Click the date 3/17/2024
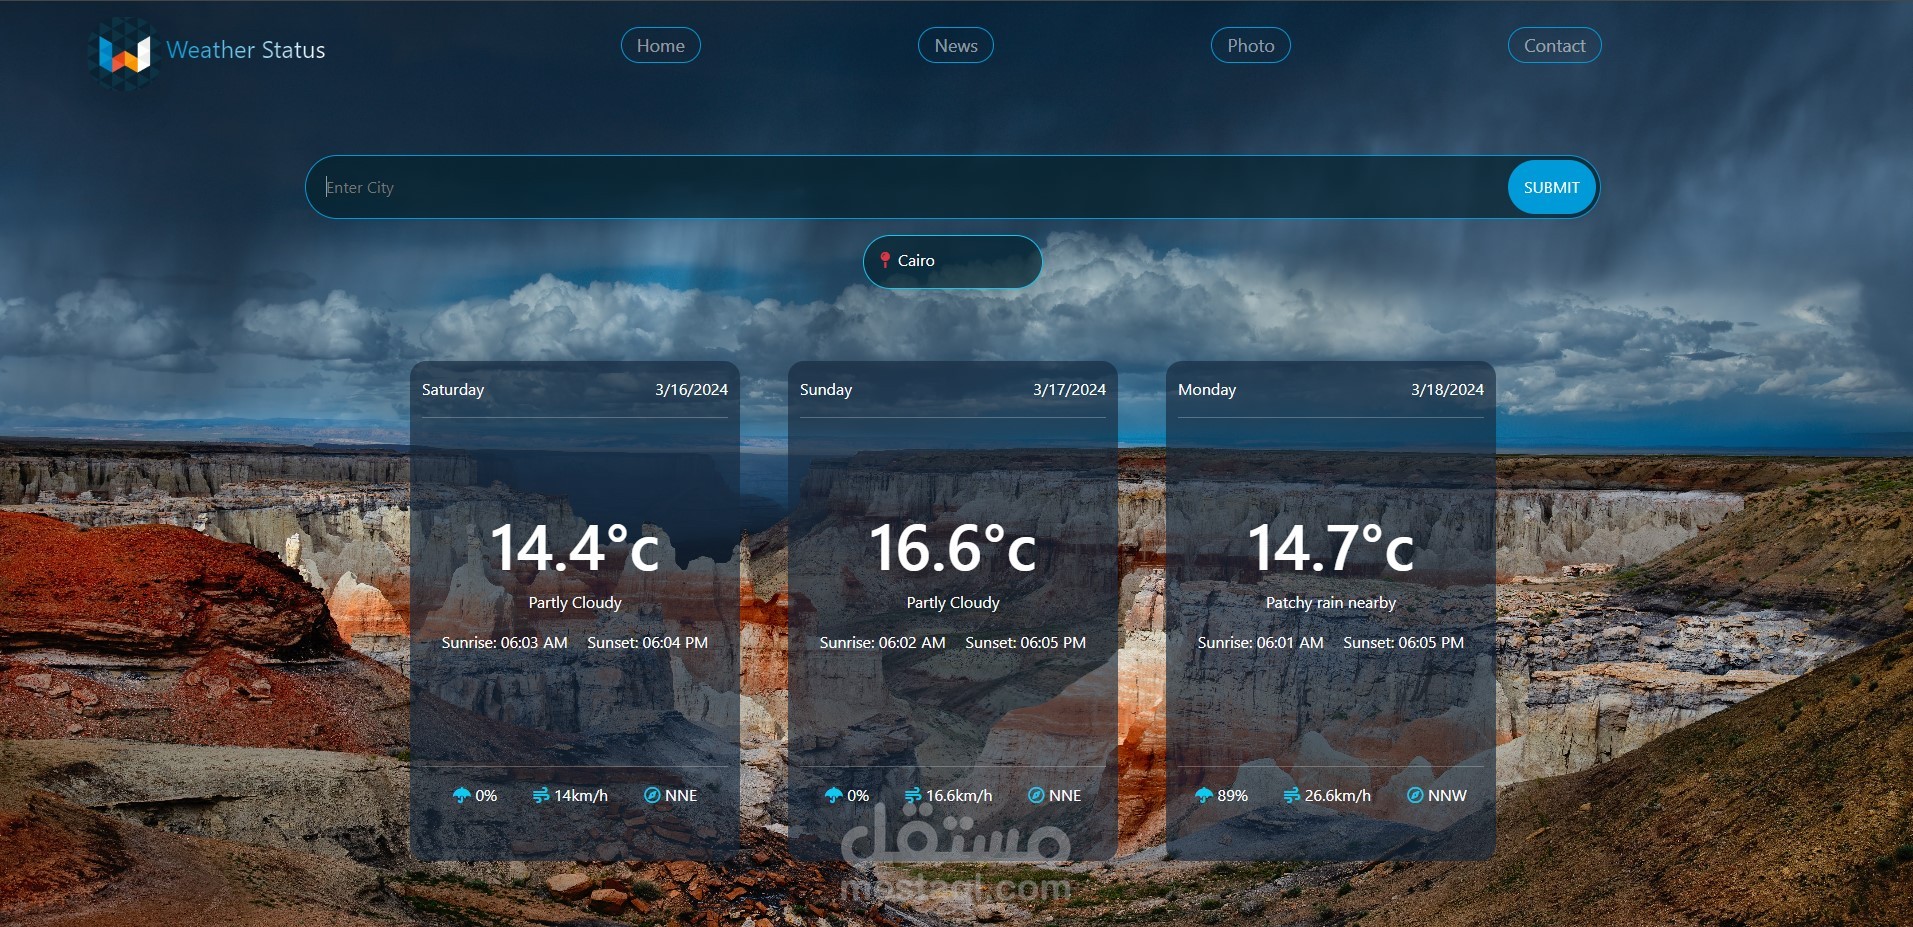 click(x=1069, y=389)
